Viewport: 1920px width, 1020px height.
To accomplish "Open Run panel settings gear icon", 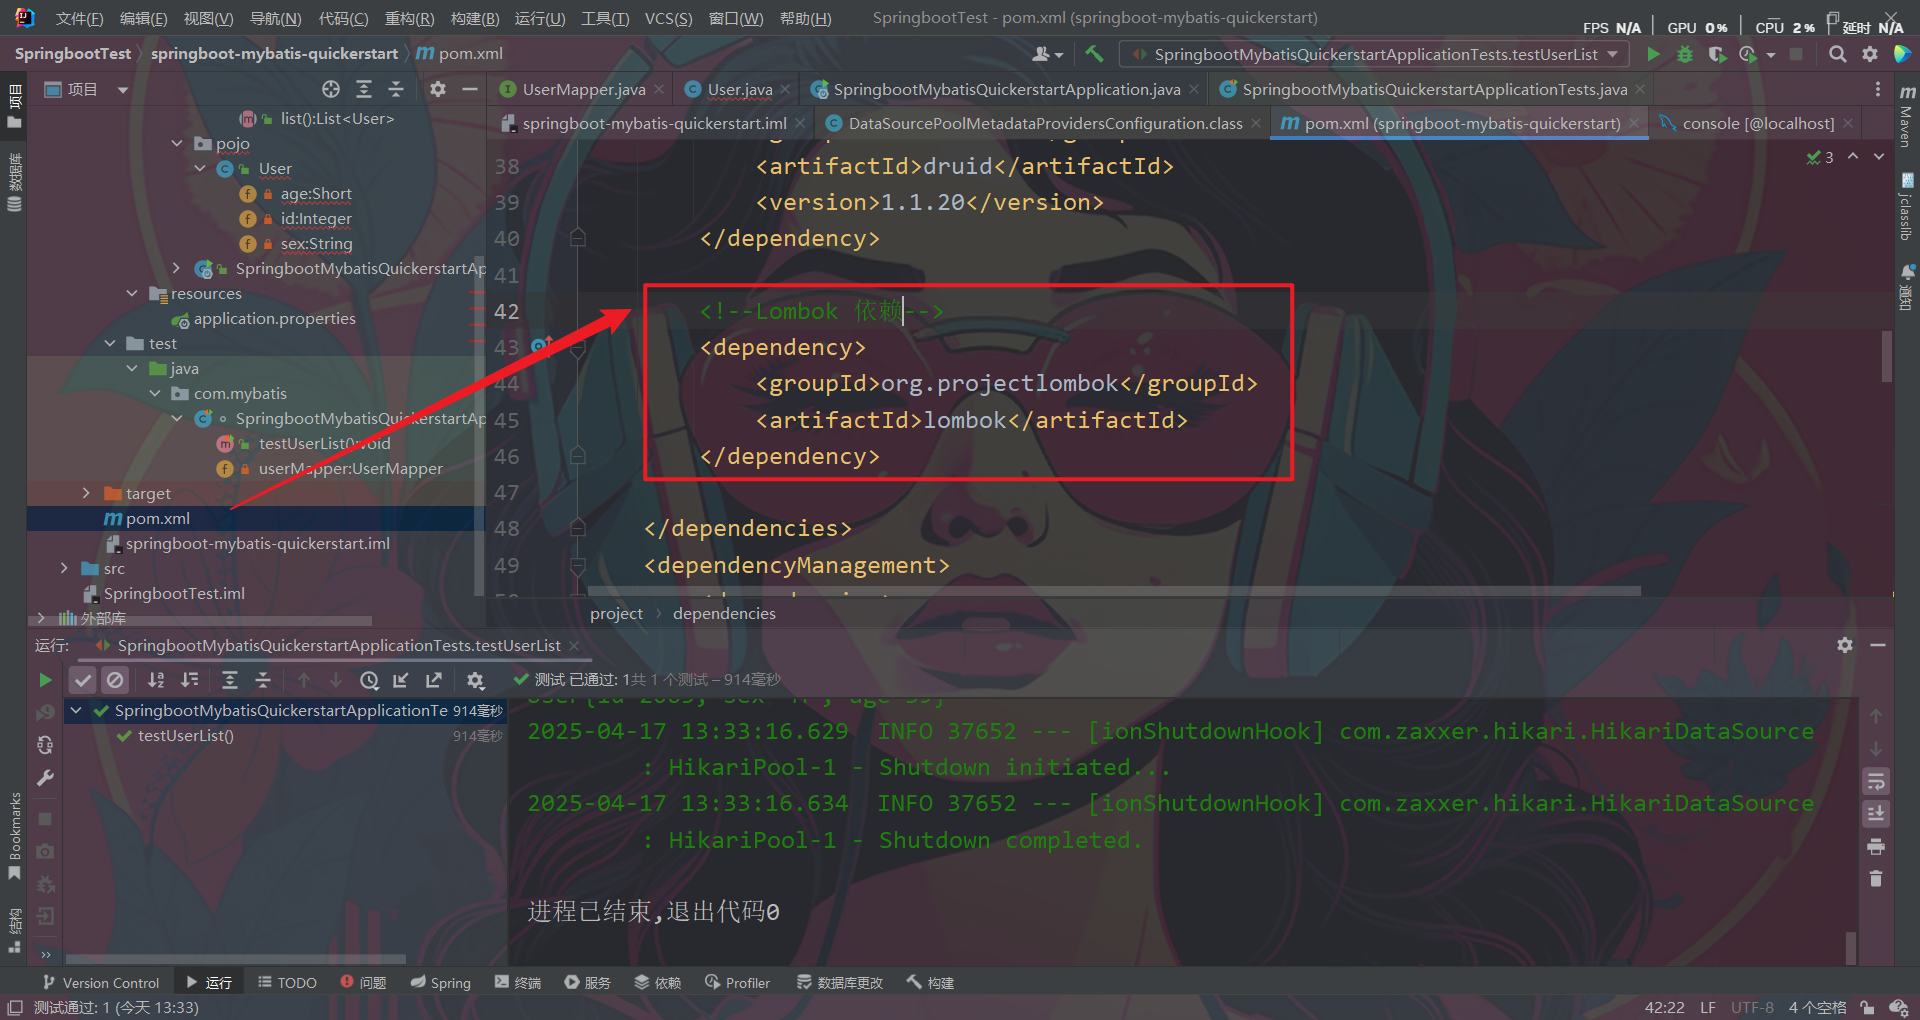I will point(1845,645).
